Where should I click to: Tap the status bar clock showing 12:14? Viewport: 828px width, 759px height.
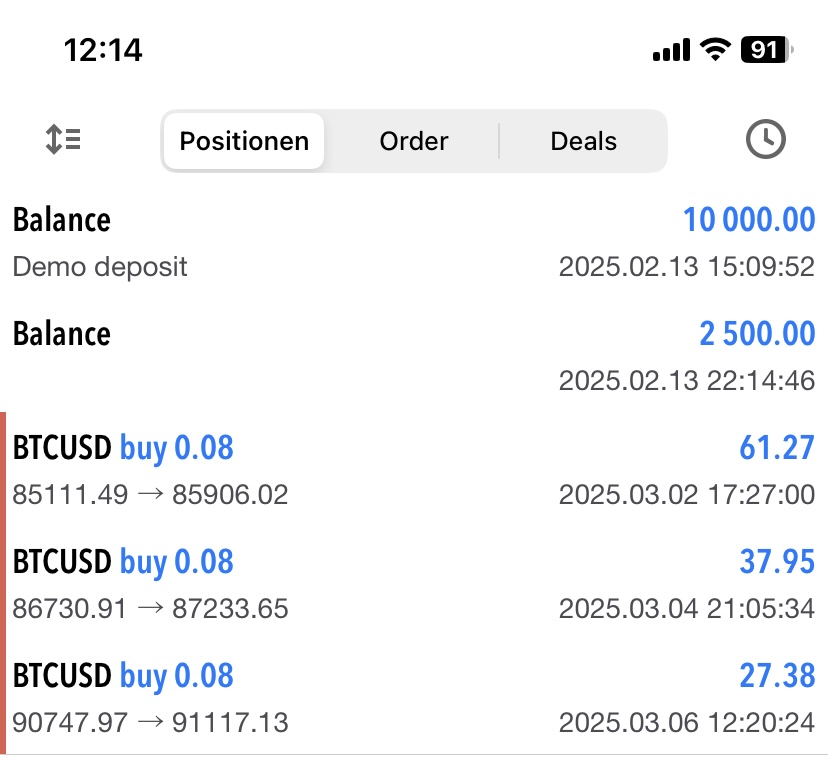click(x=103, y=50)
